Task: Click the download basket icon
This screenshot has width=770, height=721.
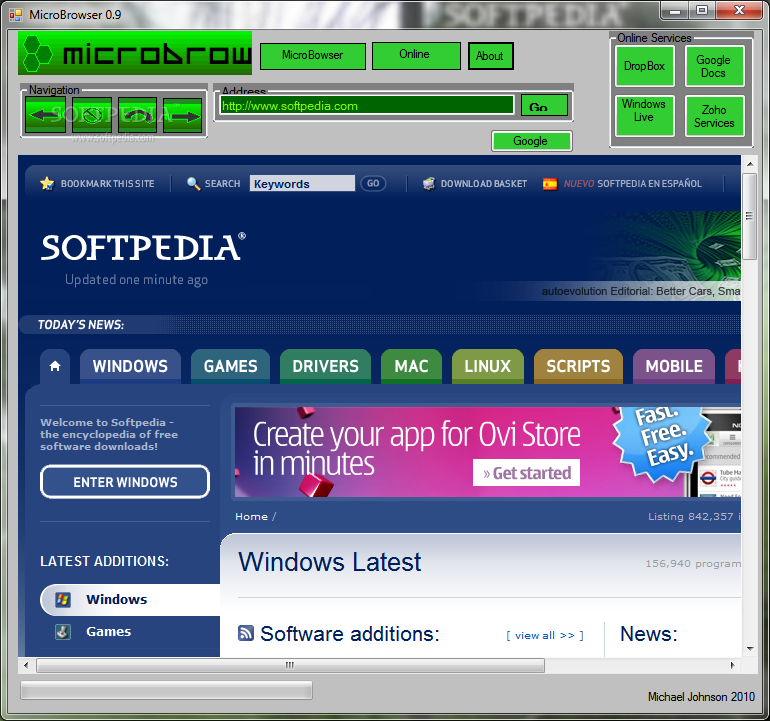Action: coord(429,184)
